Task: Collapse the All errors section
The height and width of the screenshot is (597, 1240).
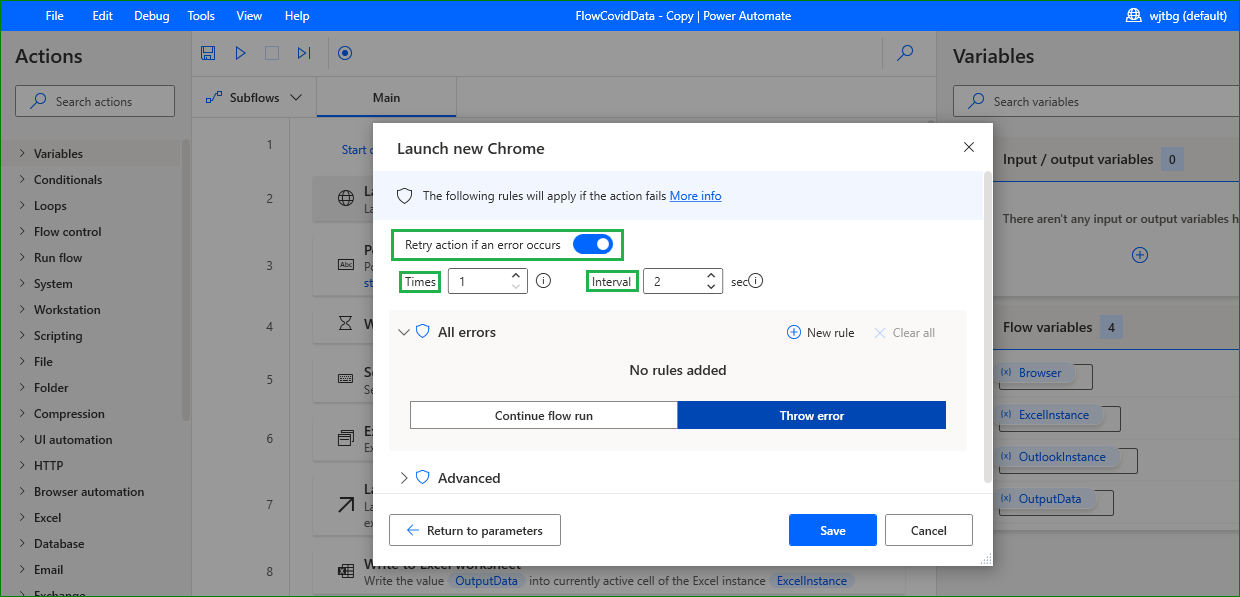Action: pyautogui.click(x=404, y=332)
